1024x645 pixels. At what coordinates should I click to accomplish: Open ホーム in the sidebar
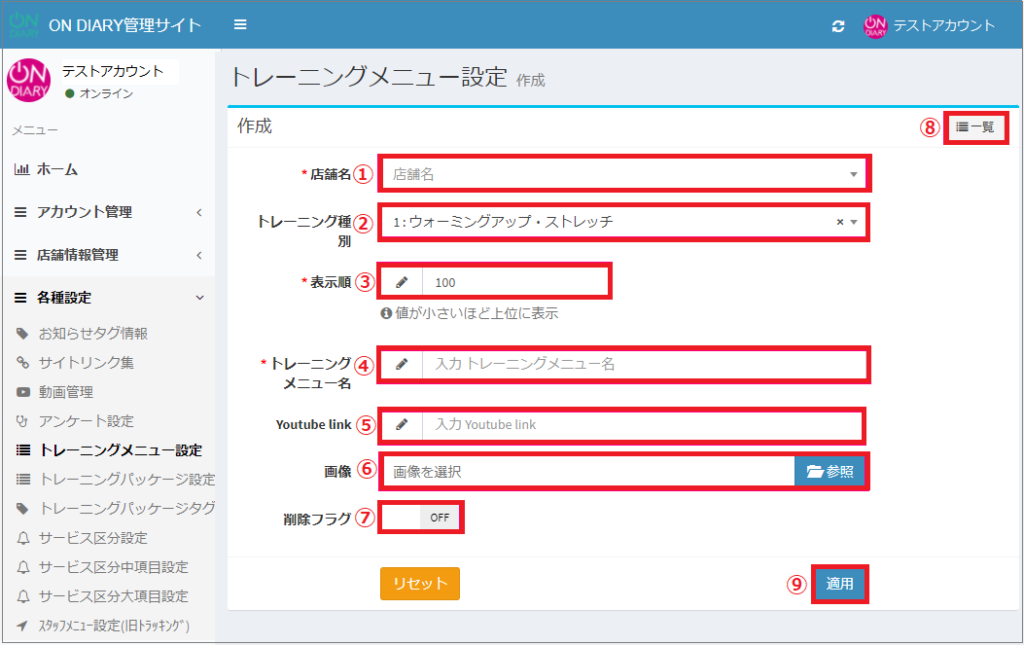coord(57,170)
